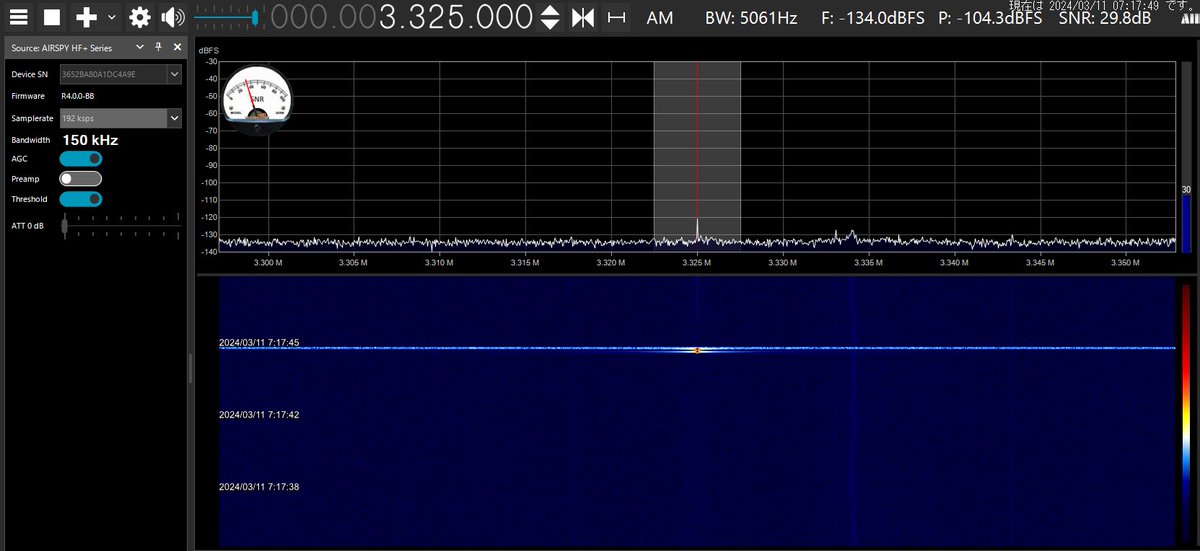Disable the AGC toggle

(81, 159)
